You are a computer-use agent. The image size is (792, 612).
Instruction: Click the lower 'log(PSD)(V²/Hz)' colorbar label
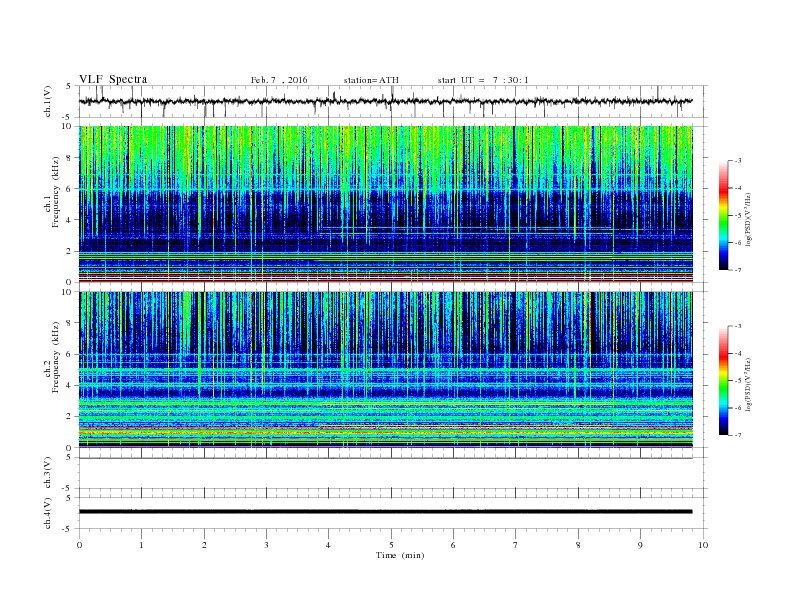pyautogui.click(x=749, y=384)
